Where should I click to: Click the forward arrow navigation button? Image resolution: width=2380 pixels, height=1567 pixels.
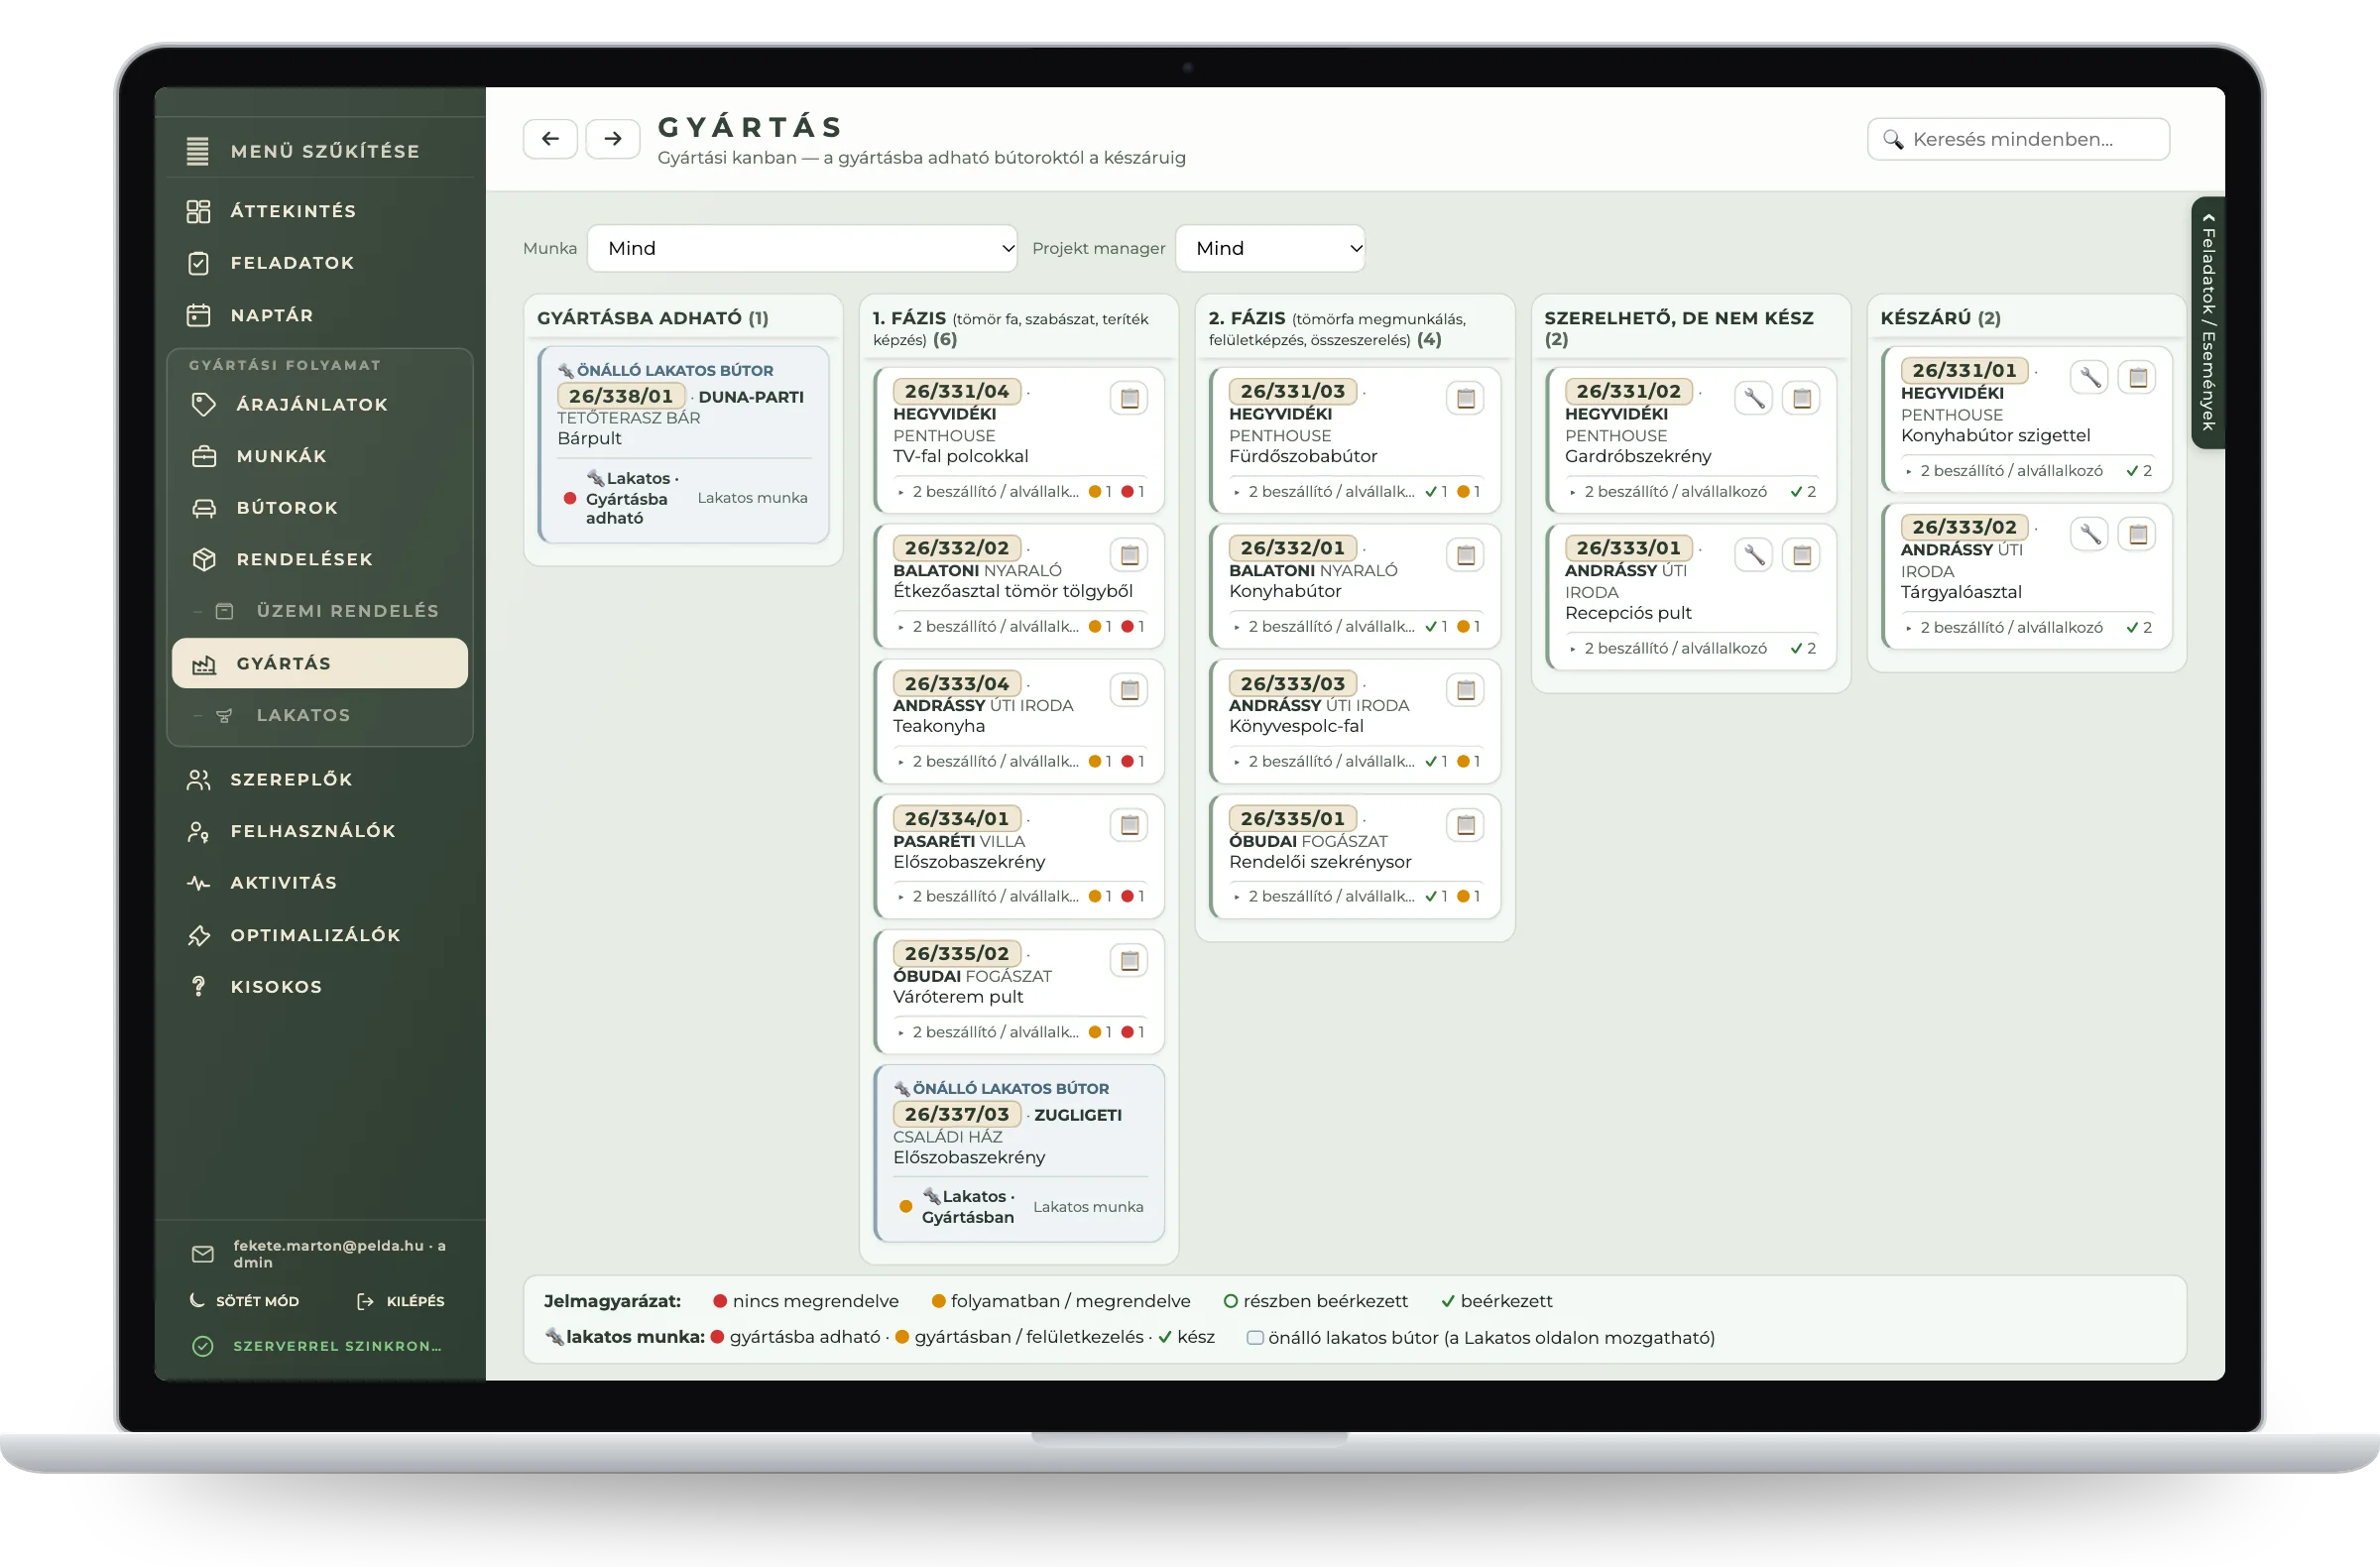(x=612, y=139)
